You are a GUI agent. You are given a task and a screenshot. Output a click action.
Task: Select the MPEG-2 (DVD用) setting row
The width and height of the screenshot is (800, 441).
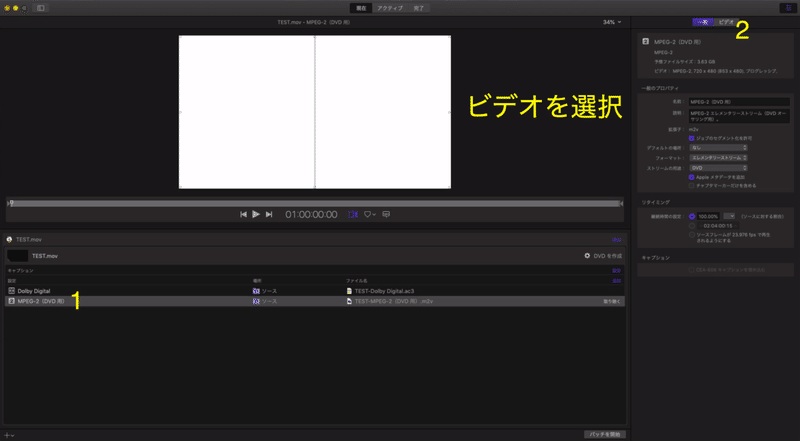(315, 301)
